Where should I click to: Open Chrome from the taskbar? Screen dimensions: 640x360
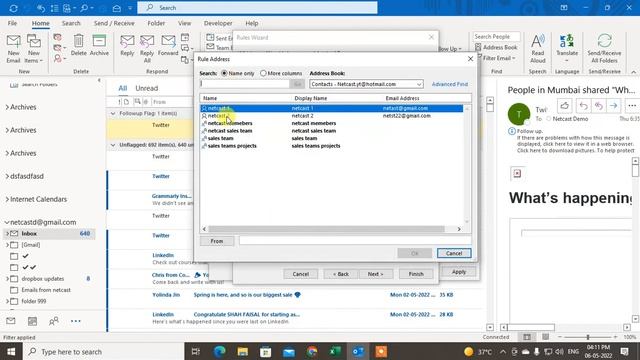(x=312, y=351)
